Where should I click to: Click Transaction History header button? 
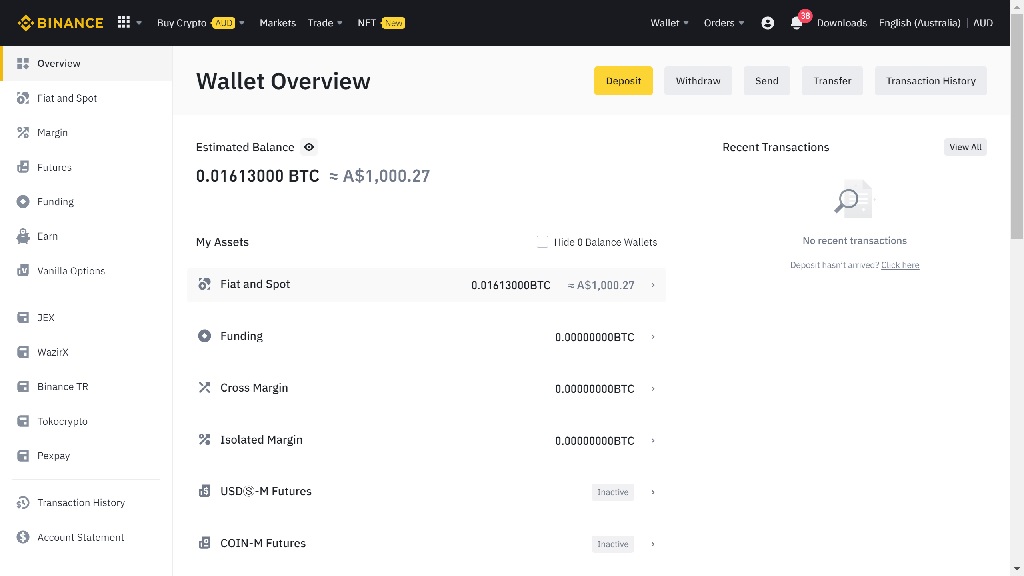coord(931,80)
